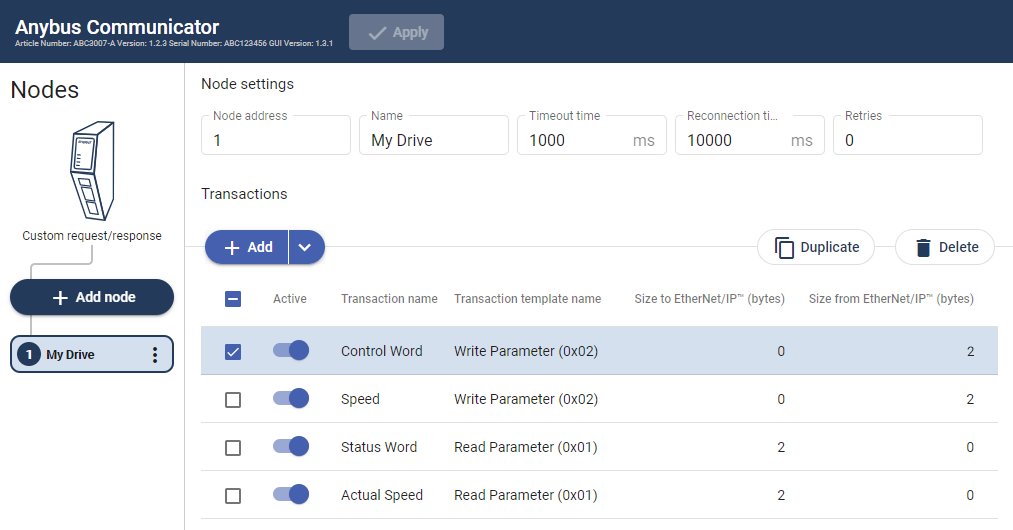Click the Transaction name column header

[389, 299]
